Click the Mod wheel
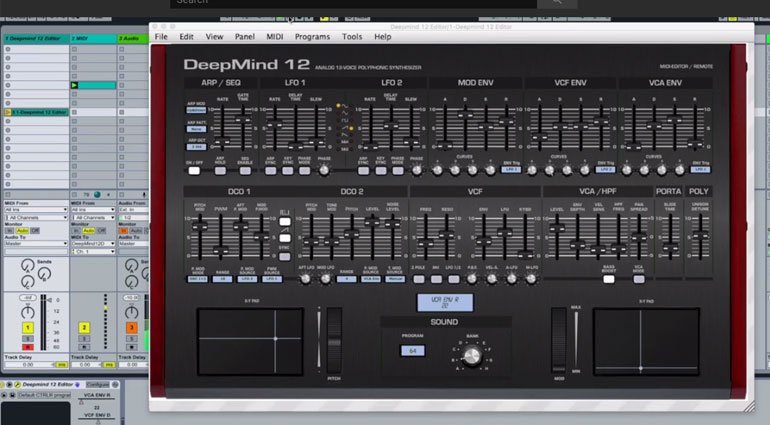Image resolution: width=770 pixels, height=425 pixels. (x=559, y=340)
